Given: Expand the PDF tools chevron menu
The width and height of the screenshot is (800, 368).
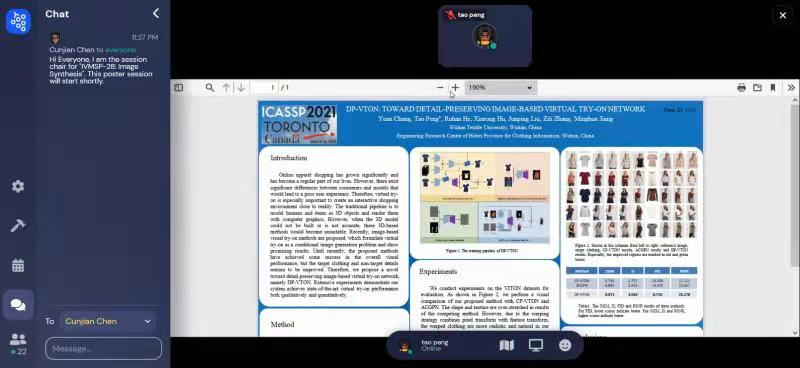Looking at the screenshot, I should pos(791,88).
